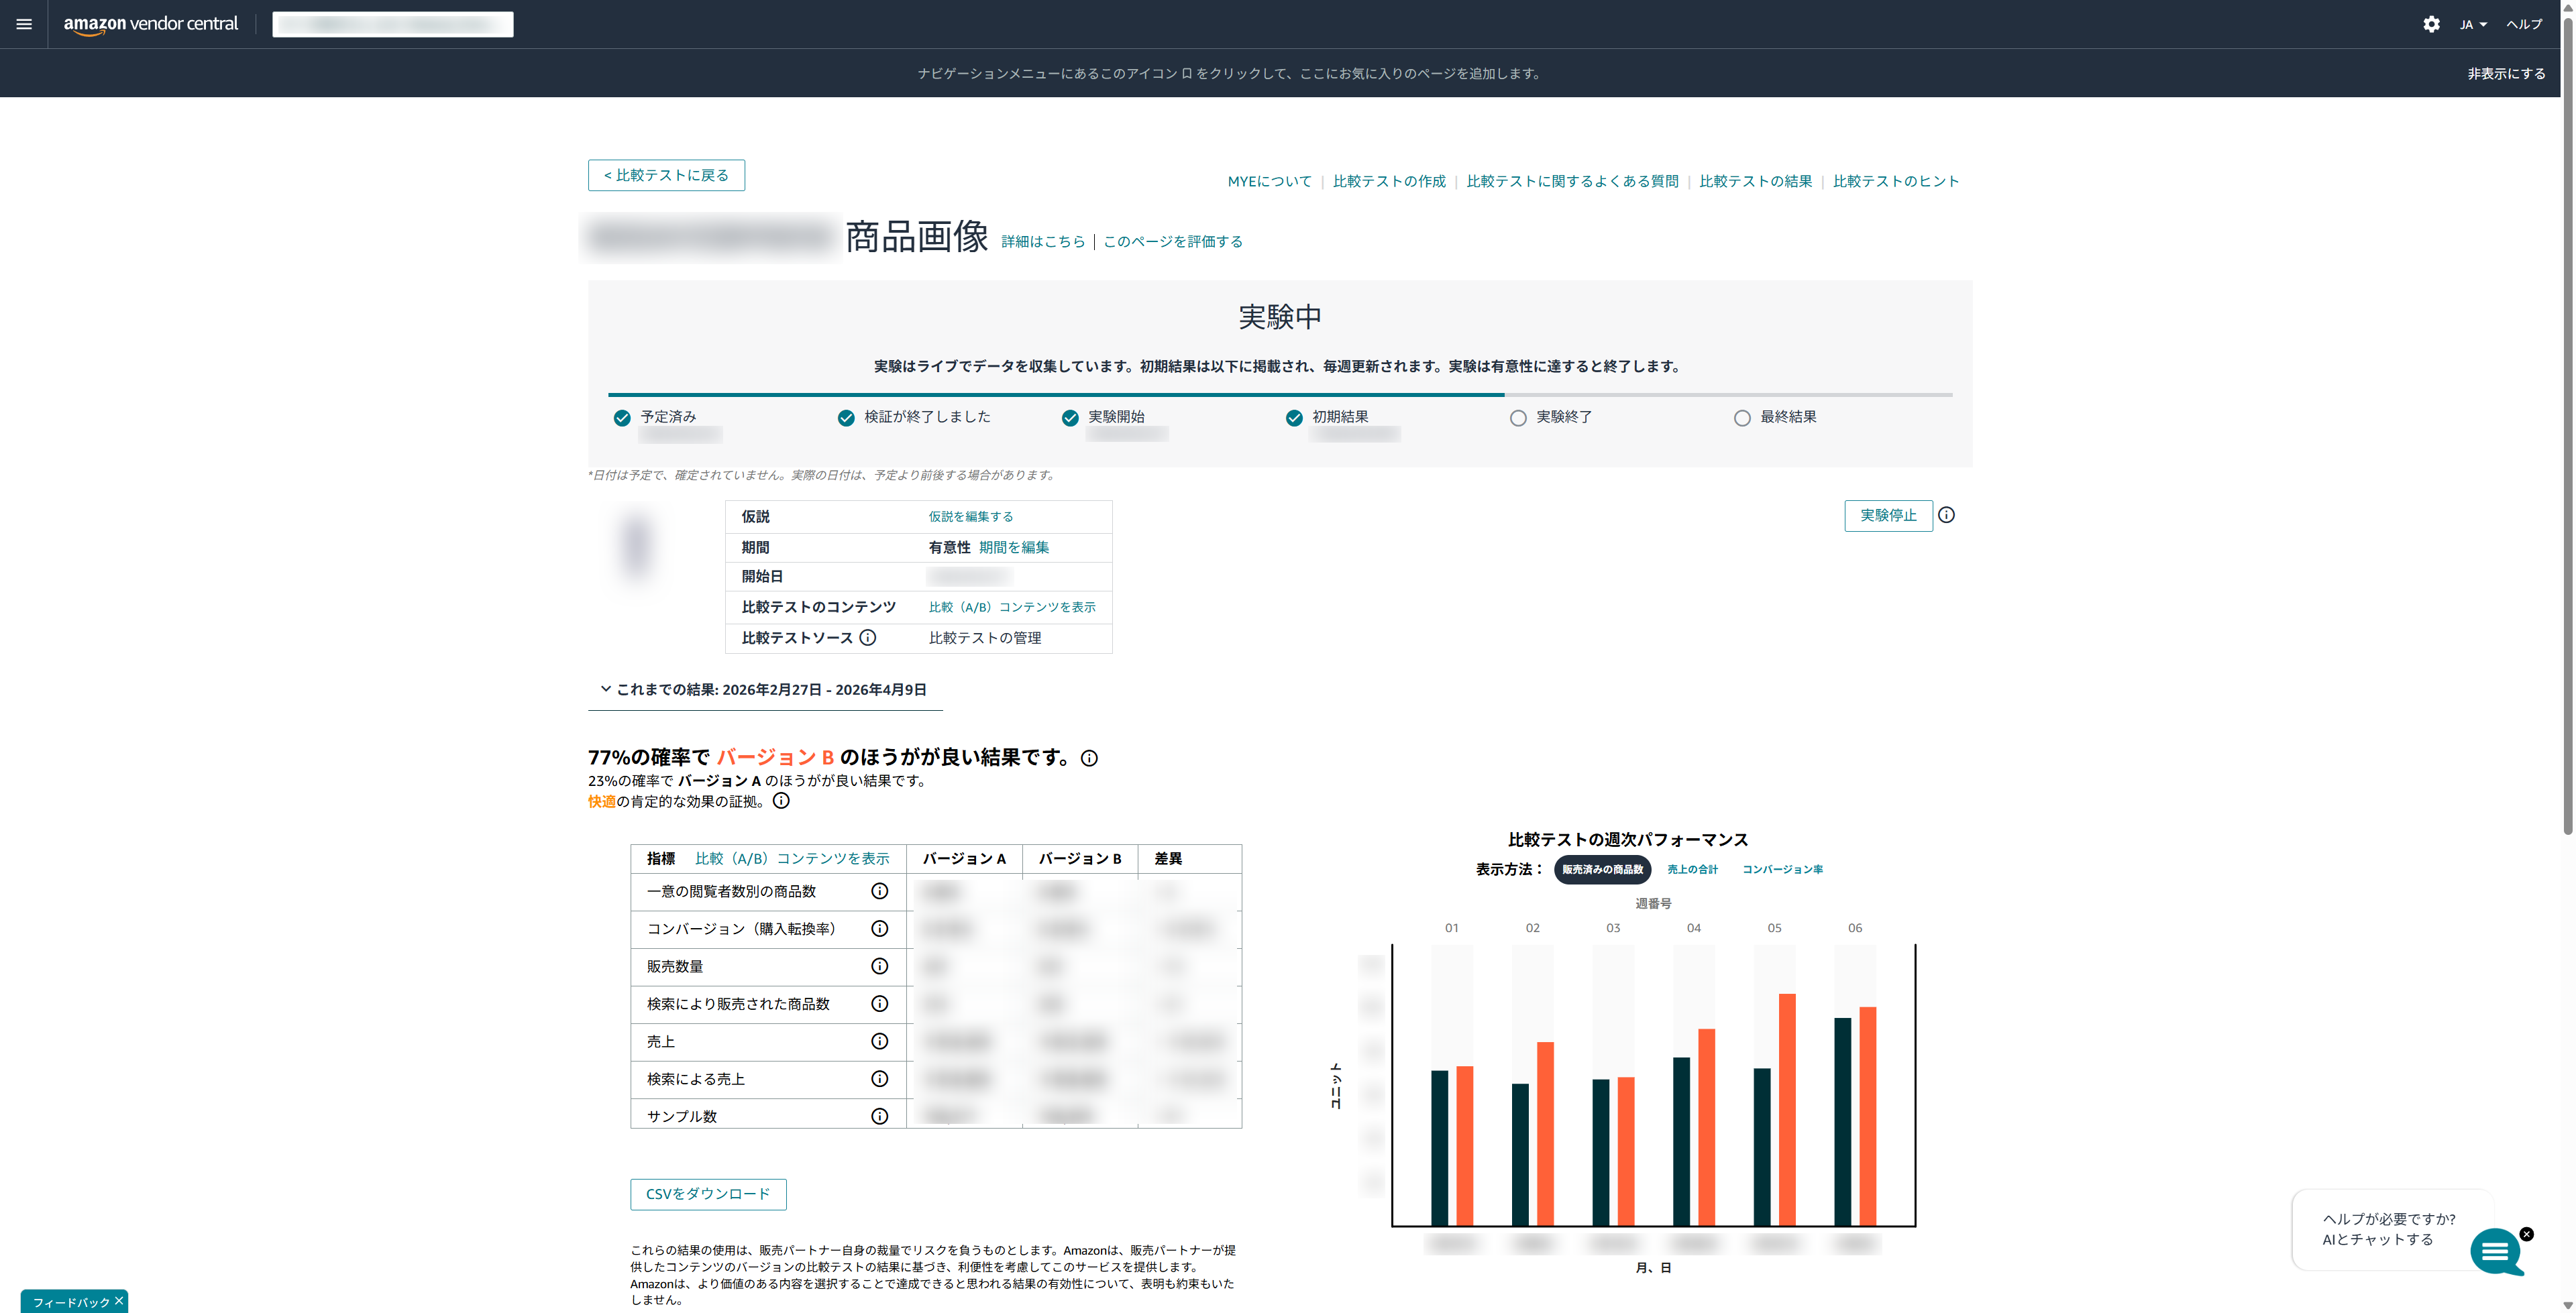Switch chart display to 売上の合計
The width and height of the screenshot is (2576, 1313).
click(x=1692, y=869)
